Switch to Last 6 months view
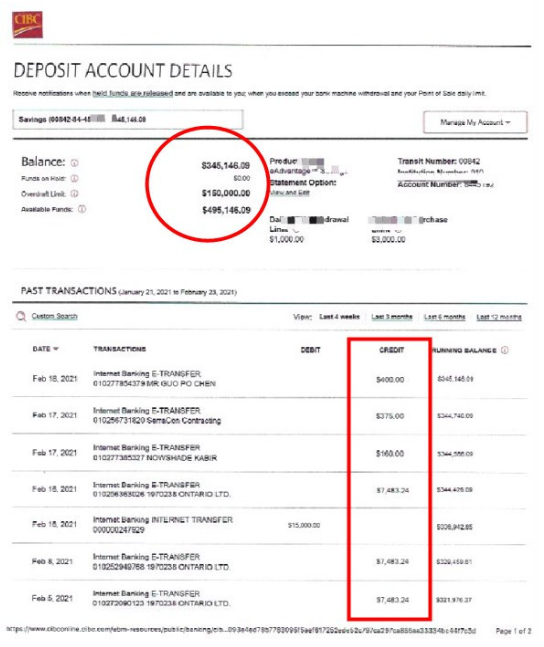The width and height of the screenshot is (544, 647). tap(445, 317)
